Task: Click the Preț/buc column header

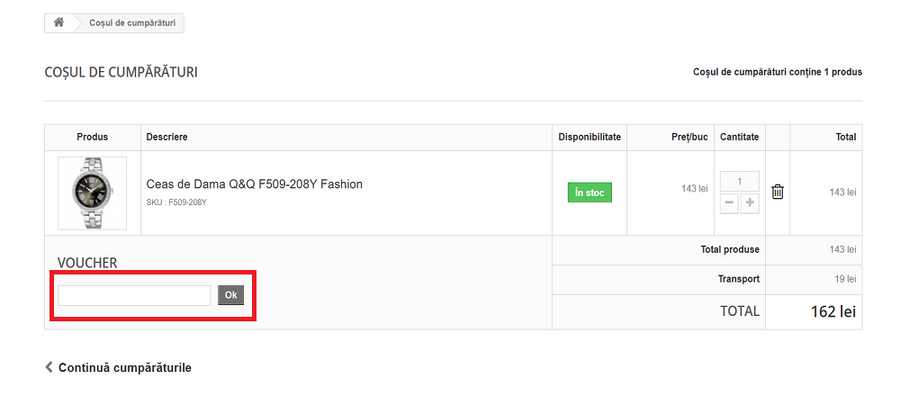Action: click(690, 137)
